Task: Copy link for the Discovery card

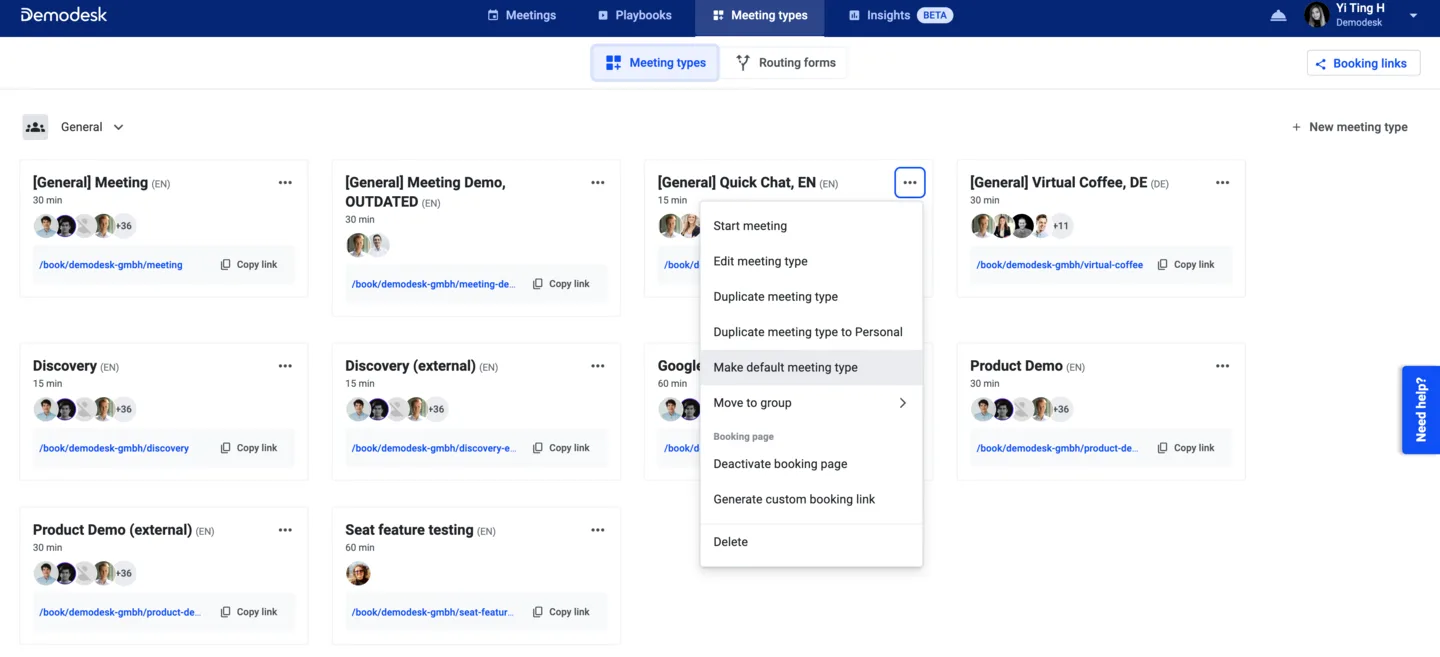Action: [x=249, y=448]
